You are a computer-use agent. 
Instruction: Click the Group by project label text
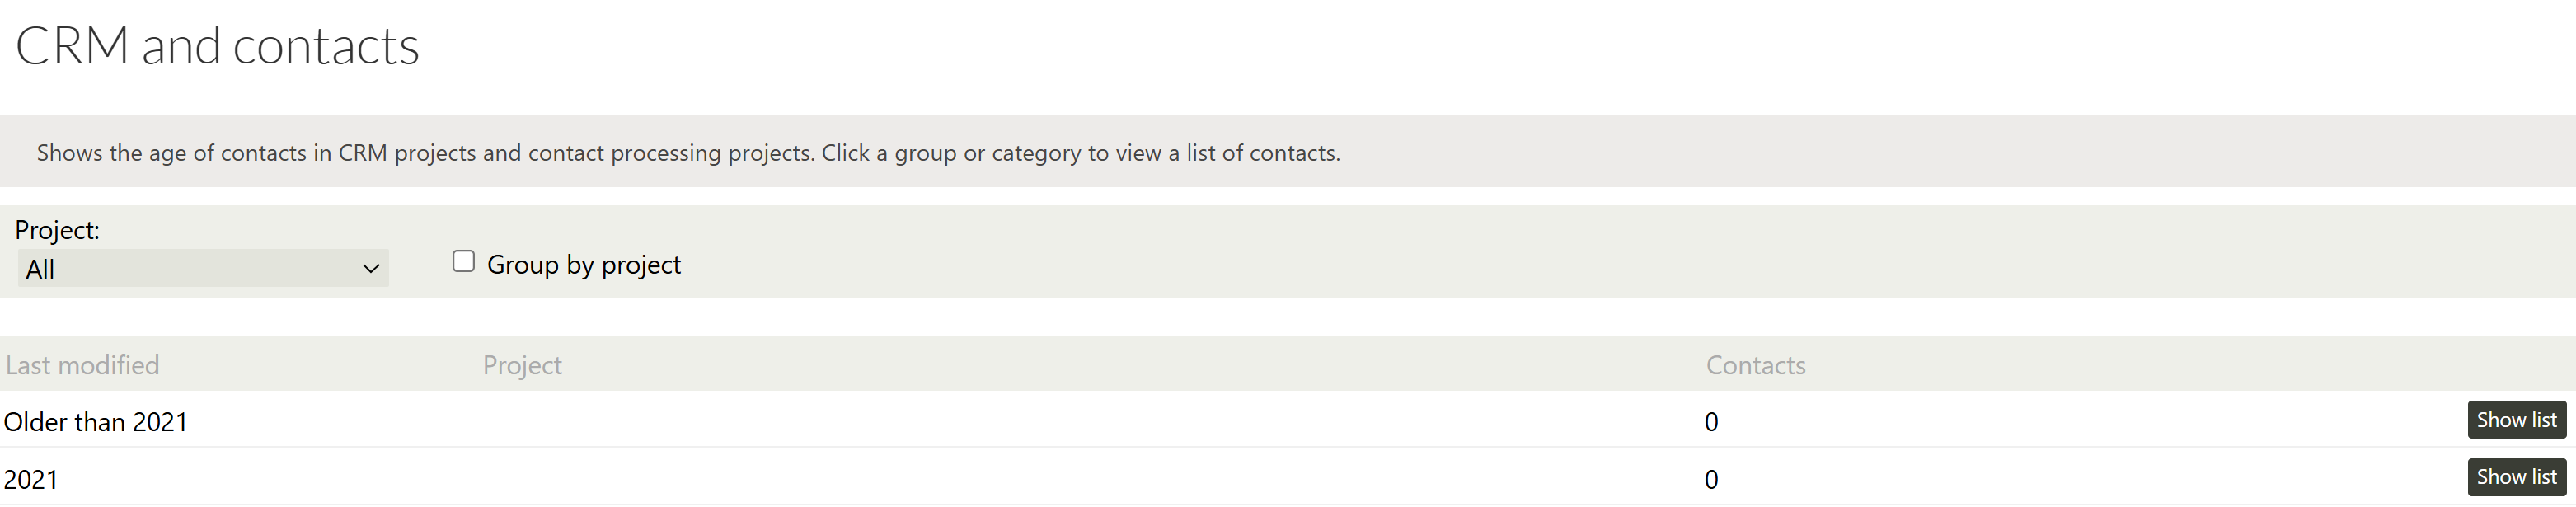pyautogui.click(x=584, y=265)
